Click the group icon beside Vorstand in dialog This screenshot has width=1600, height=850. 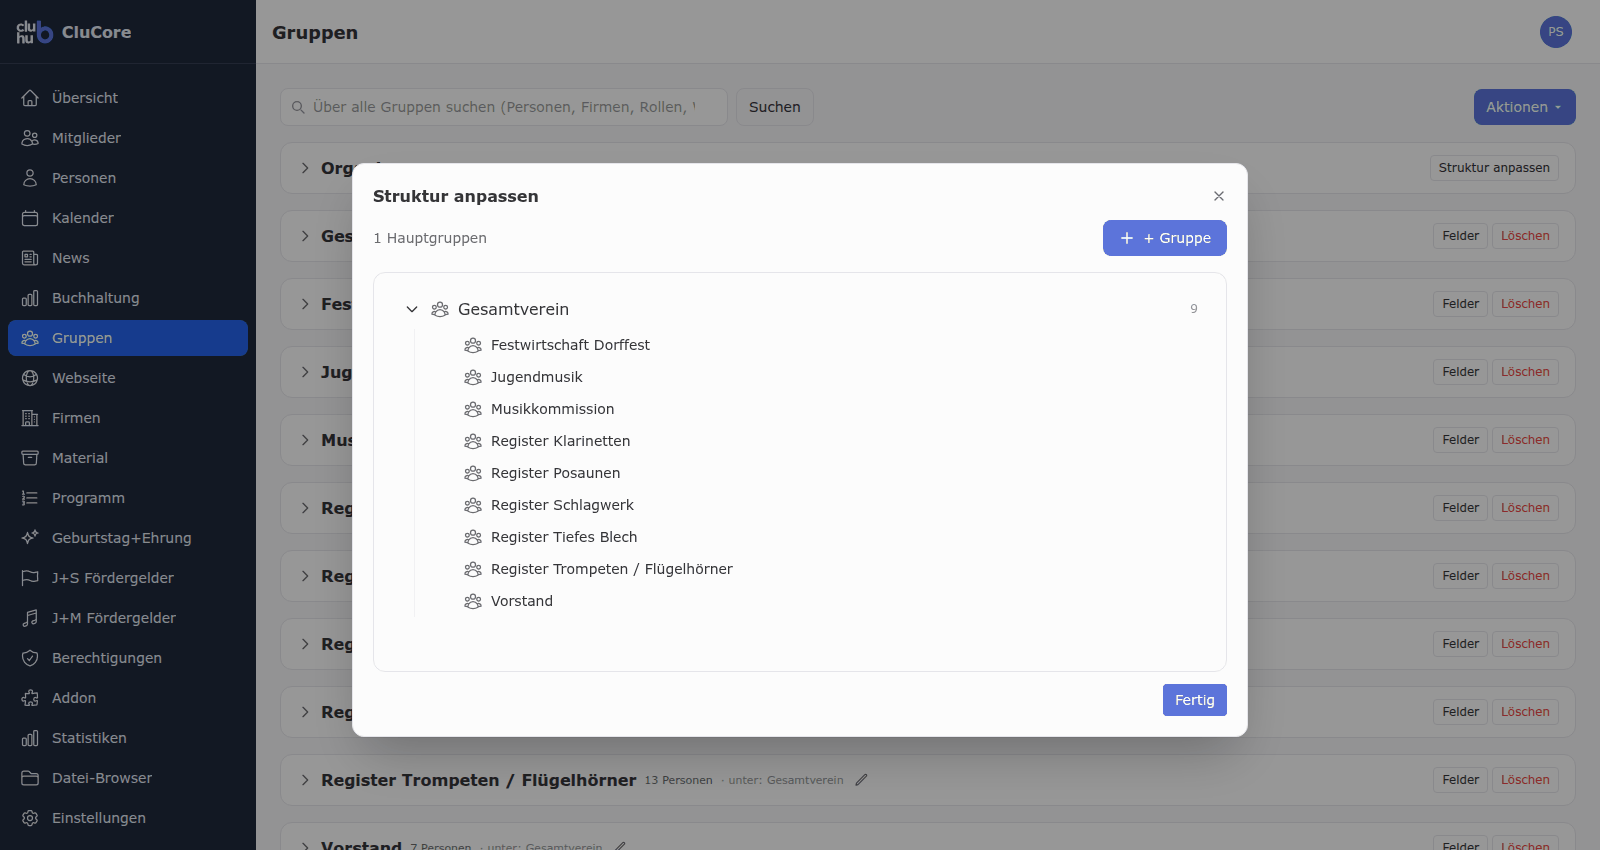pyautogui.click(x=473, y=601)
